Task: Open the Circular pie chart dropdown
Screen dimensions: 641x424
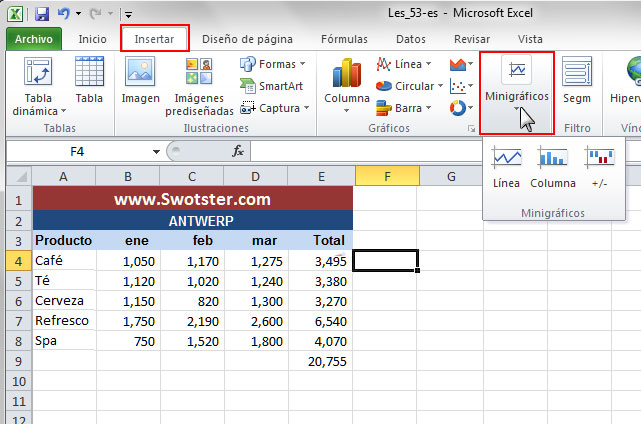Action: pos(410,86)
